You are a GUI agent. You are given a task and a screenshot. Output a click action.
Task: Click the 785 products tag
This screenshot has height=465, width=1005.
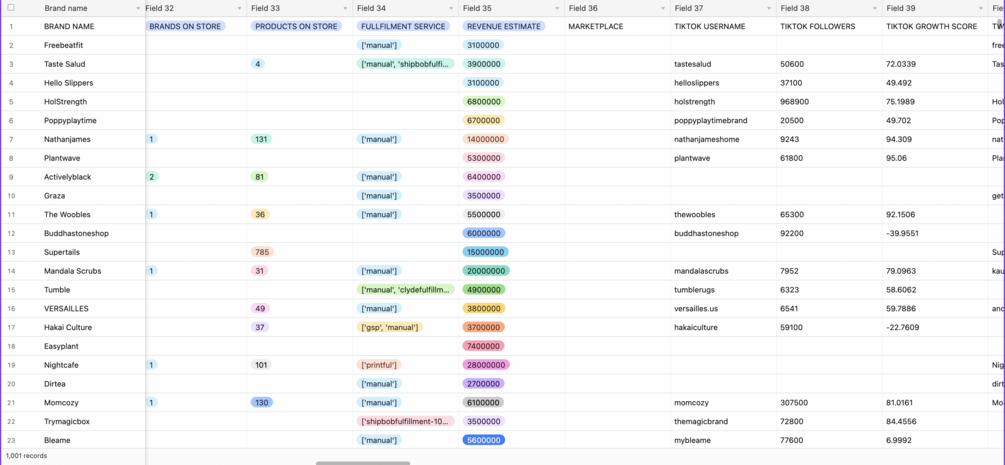(x=262, y=252)
